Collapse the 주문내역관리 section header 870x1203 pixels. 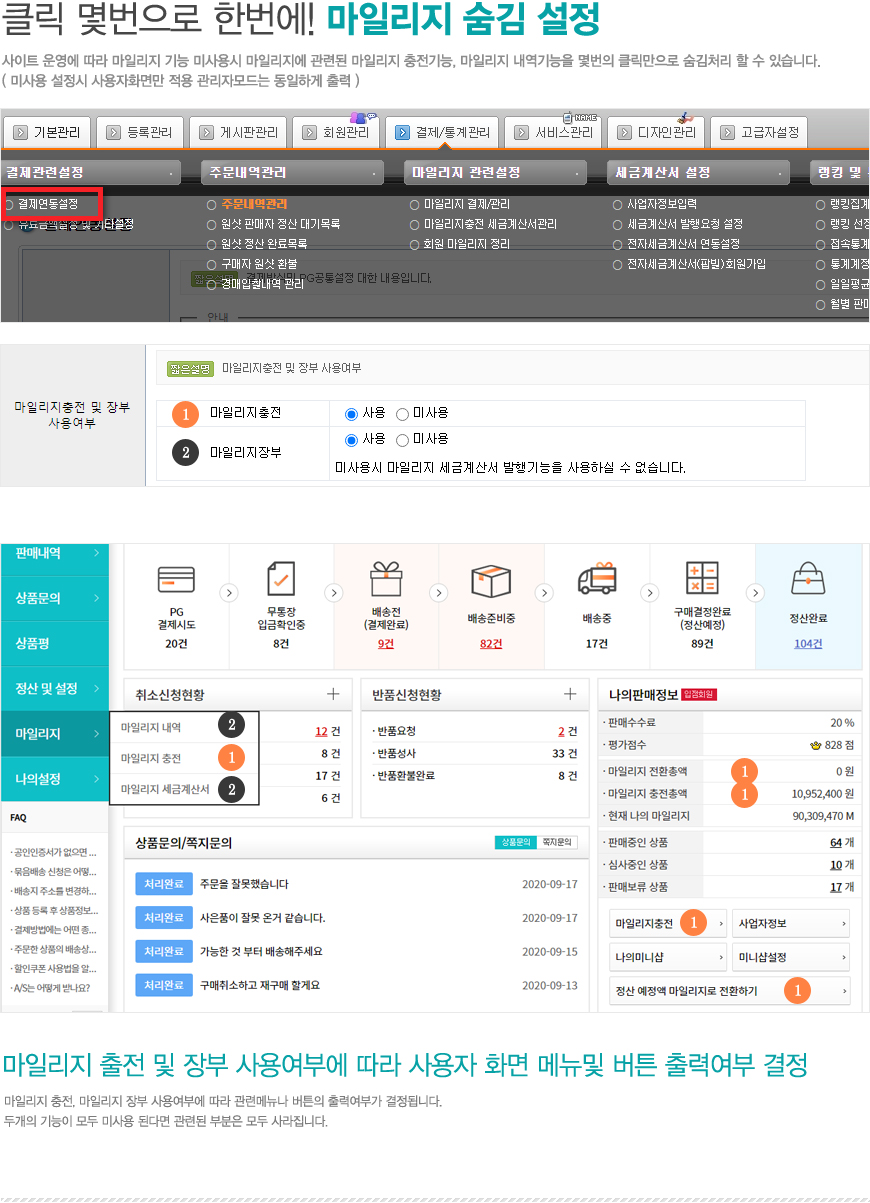point(293,172)
